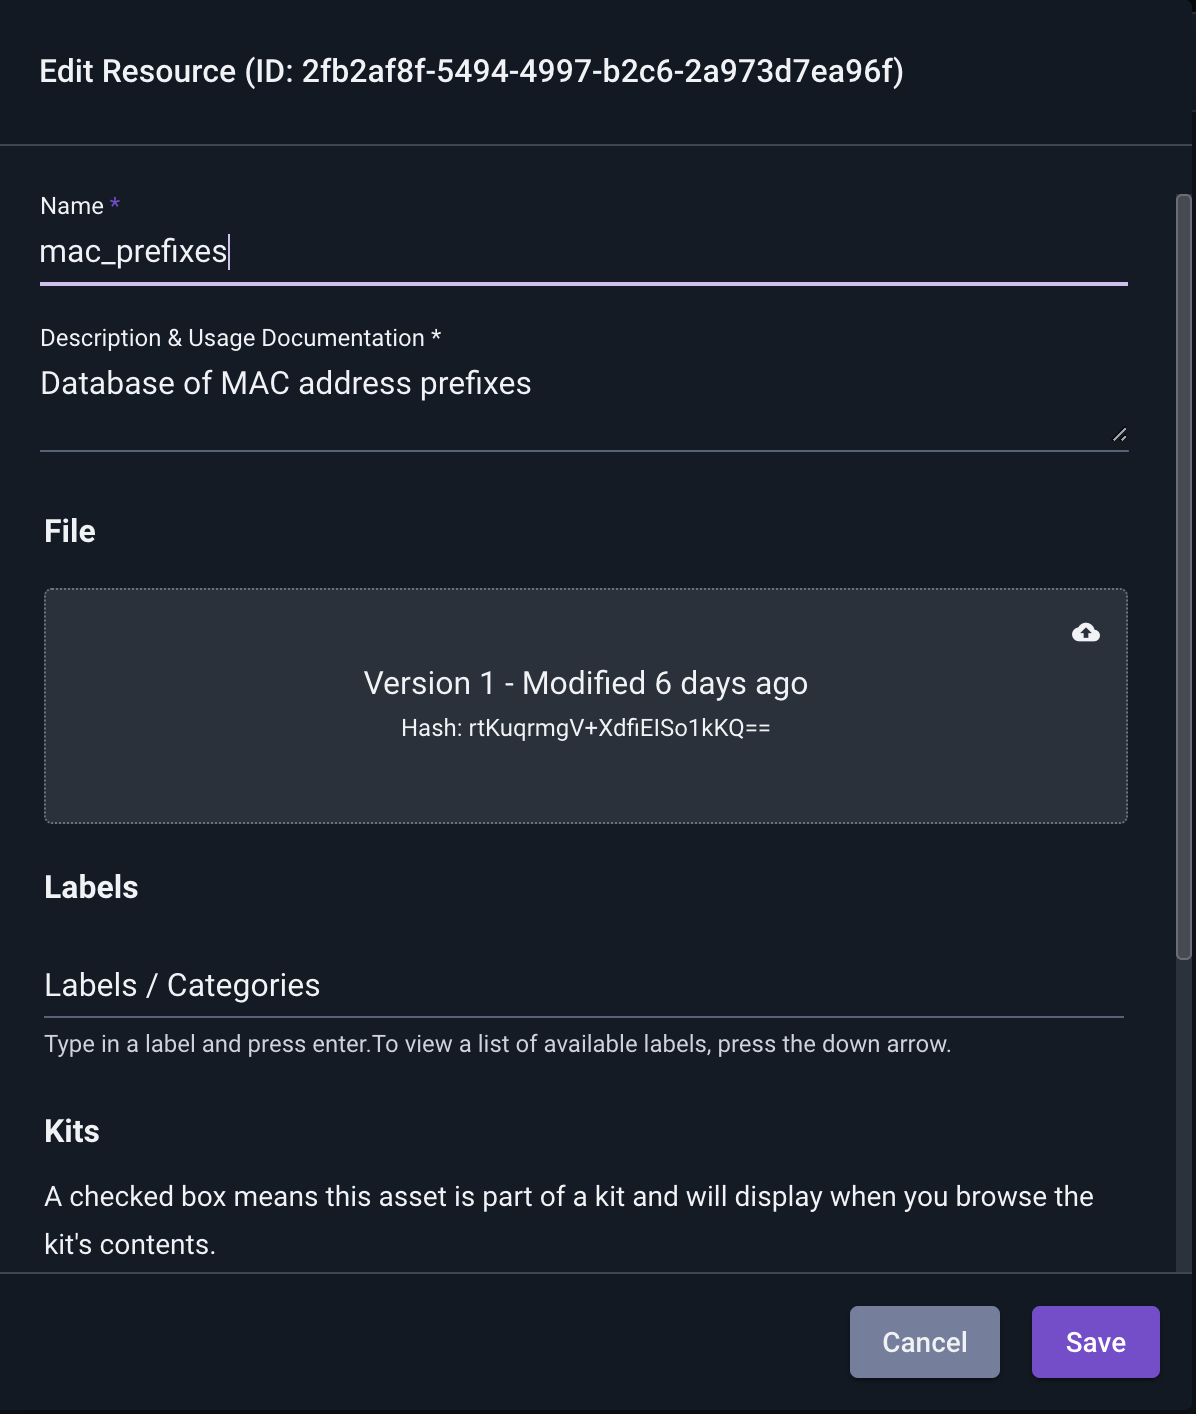Cancel editing the resource
The image size is (1196, 1414).
tap(925, 1342)
